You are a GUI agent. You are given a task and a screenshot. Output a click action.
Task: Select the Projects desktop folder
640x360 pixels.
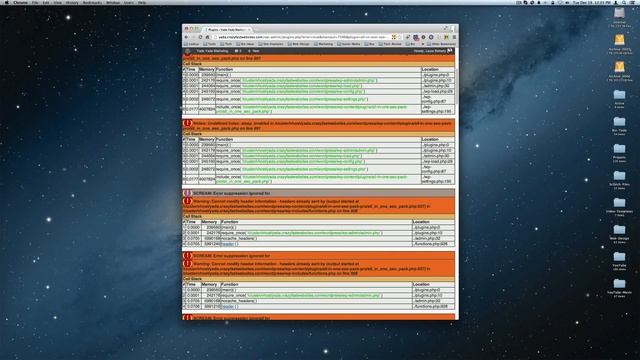(x=619, y=149)
